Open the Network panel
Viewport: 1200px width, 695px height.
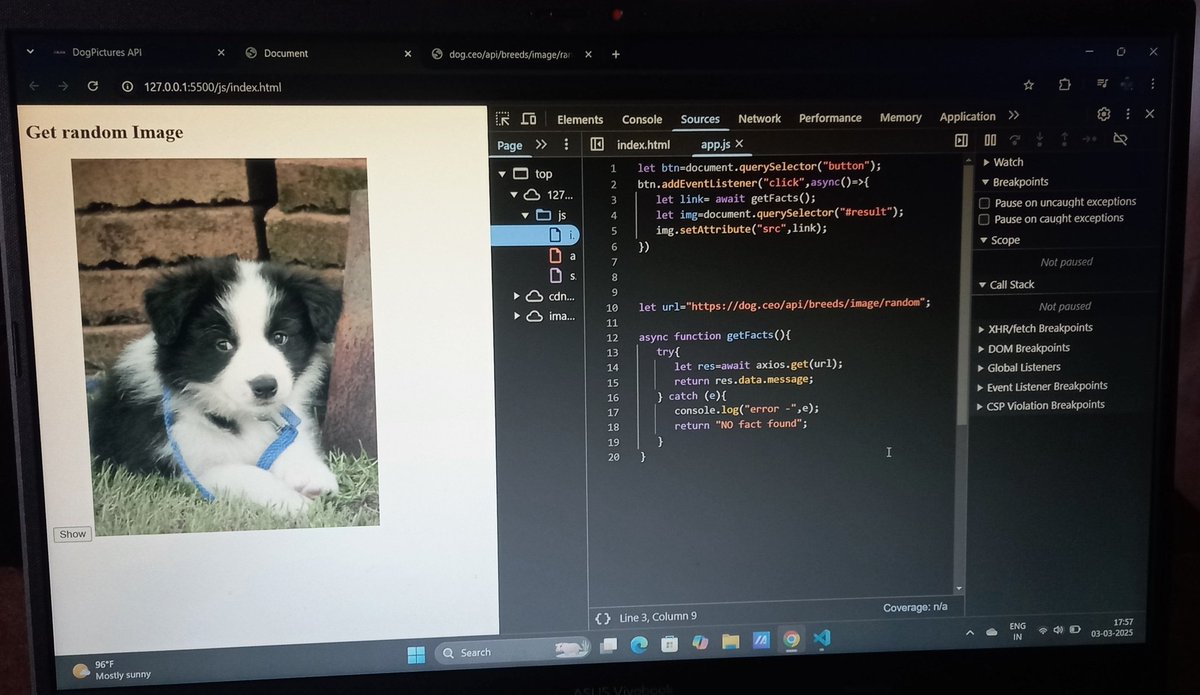(x=759, y=118)
